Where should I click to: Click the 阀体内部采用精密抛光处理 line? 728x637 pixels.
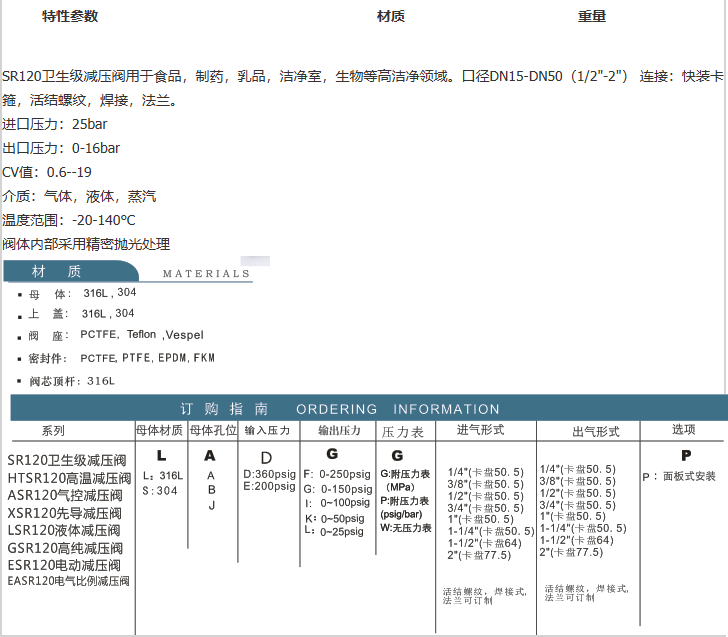point(86,244)
